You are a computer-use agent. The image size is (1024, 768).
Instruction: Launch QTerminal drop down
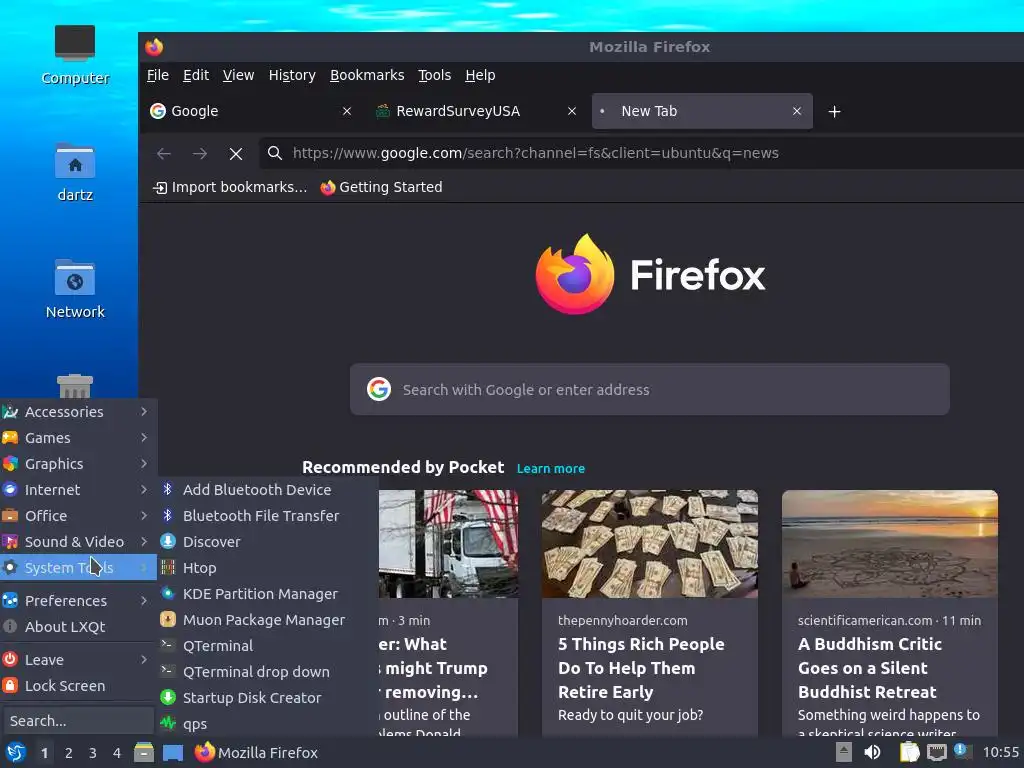268,671
